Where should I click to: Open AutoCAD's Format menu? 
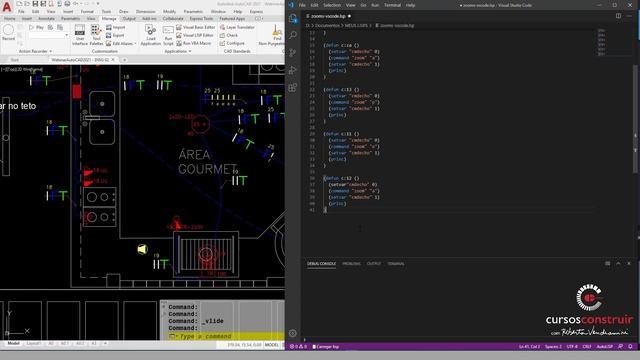point(87,12)
